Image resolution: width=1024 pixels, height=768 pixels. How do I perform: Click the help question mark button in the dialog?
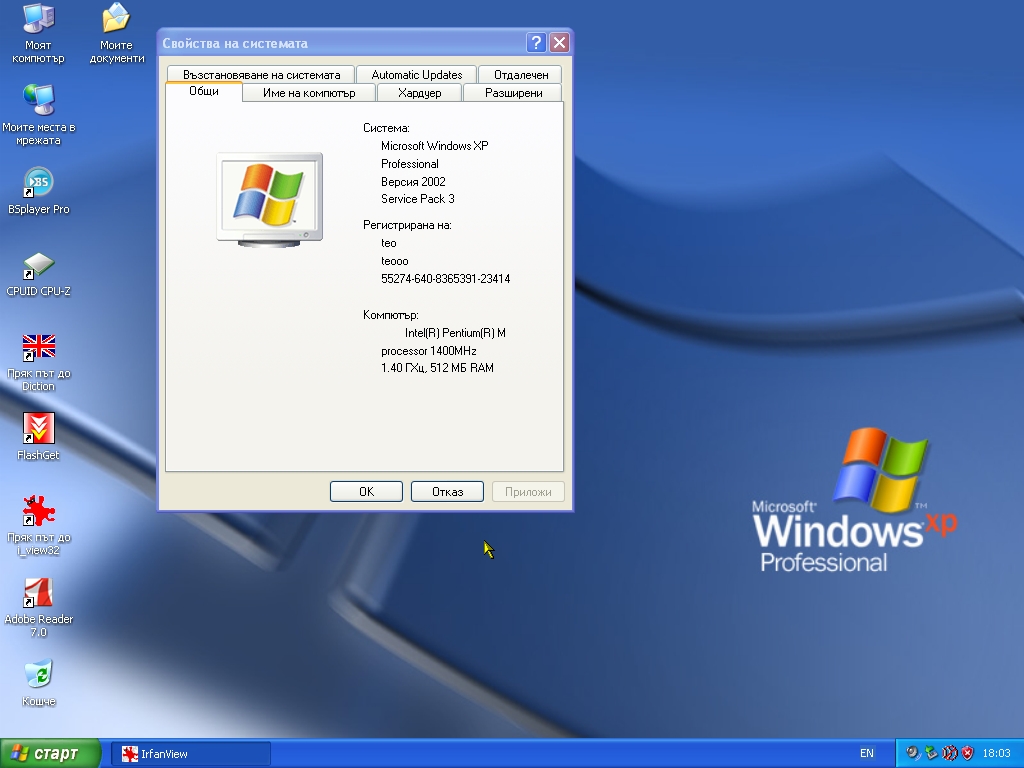click(x=536, y=43)
